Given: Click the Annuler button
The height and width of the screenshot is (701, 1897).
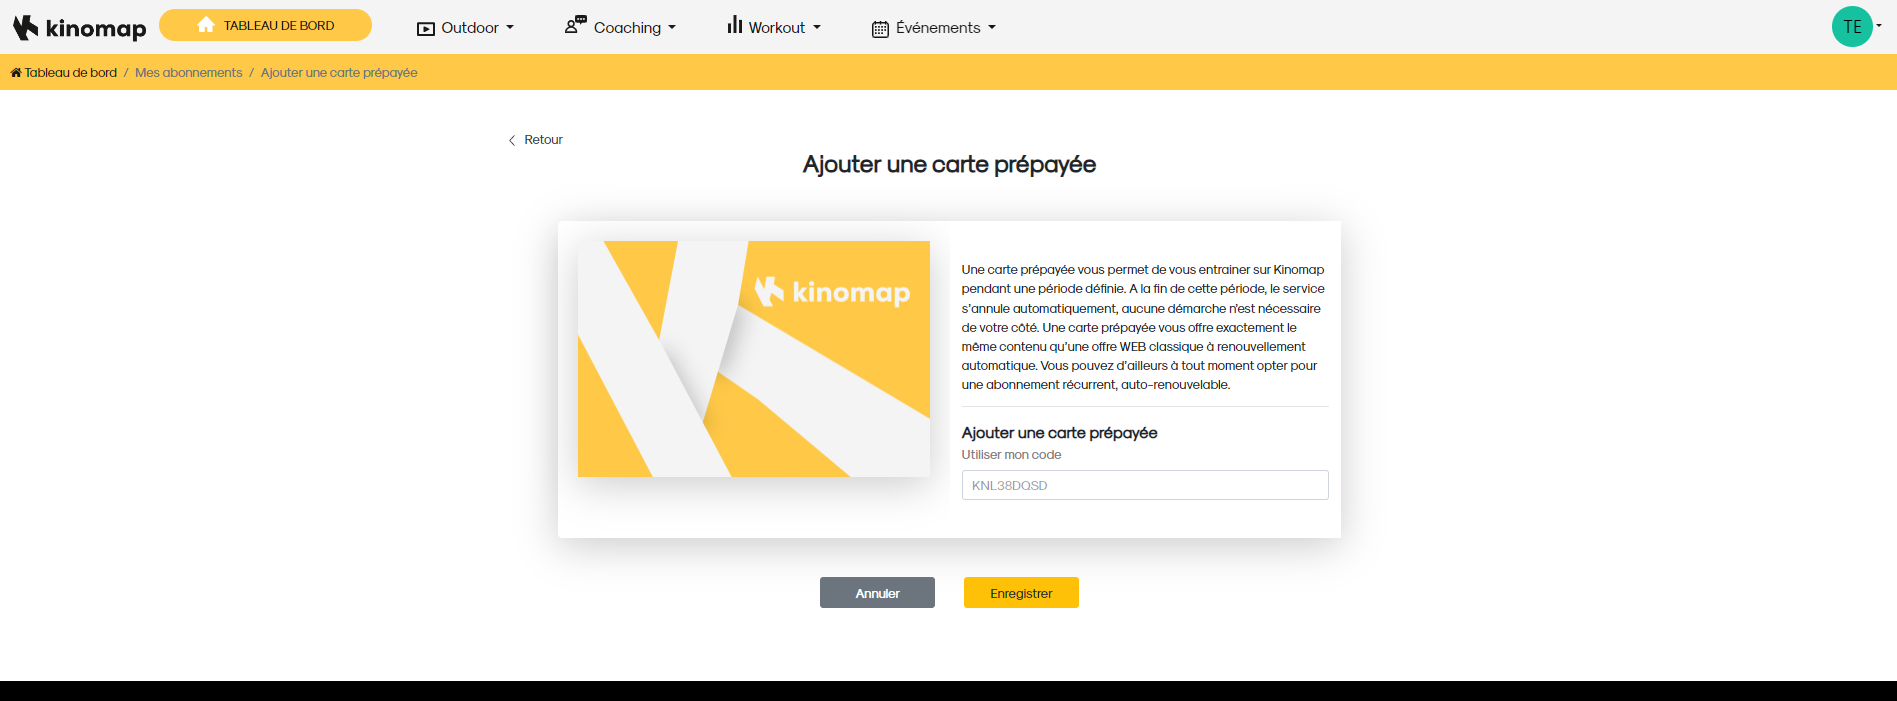Looking at the screenshot, I should coord(877,593).
